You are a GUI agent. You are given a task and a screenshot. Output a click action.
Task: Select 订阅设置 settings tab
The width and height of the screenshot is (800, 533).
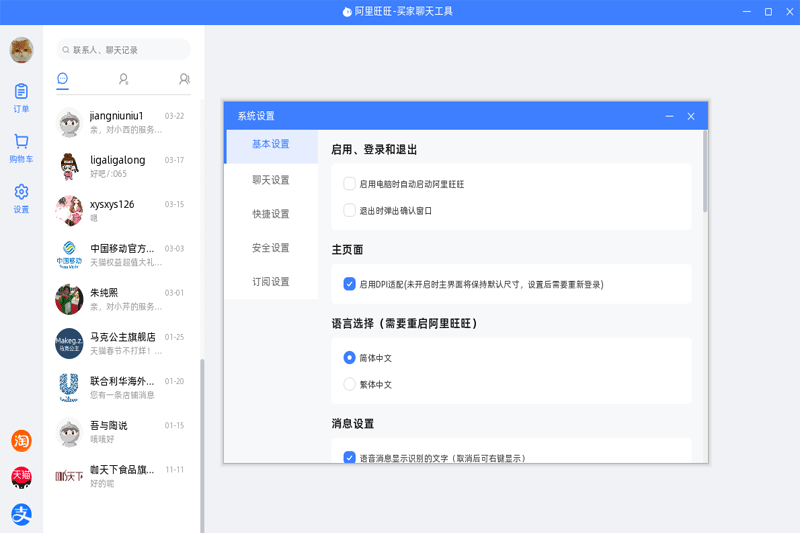pyautogui.click(x=271, y=282)
